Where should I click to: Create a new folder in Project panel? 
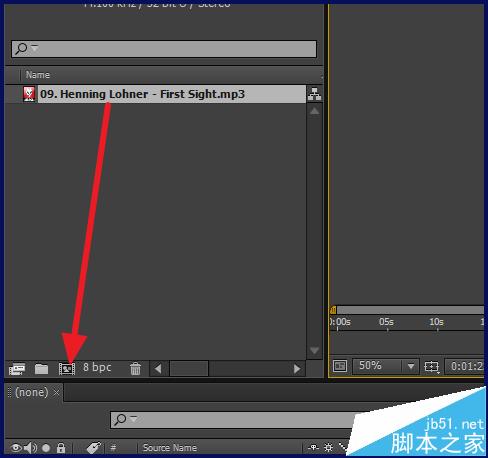[41, 369]
